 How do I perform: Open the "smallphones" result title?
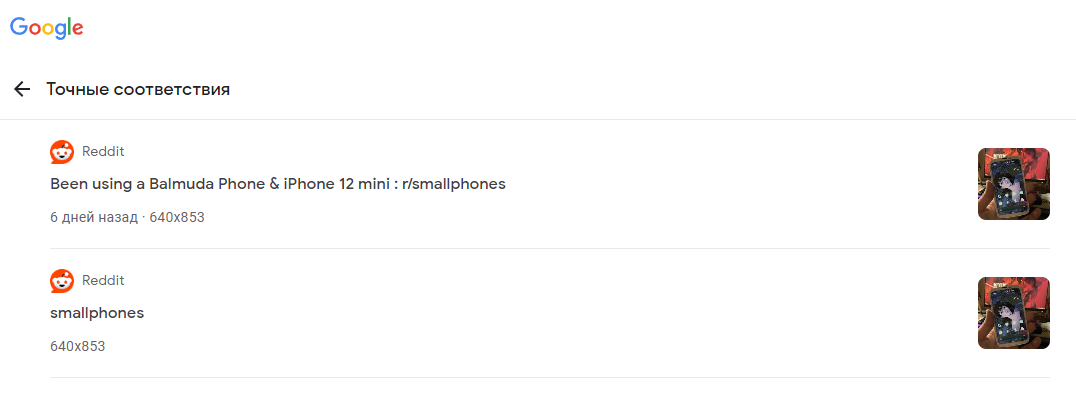[x=97, y=313]
